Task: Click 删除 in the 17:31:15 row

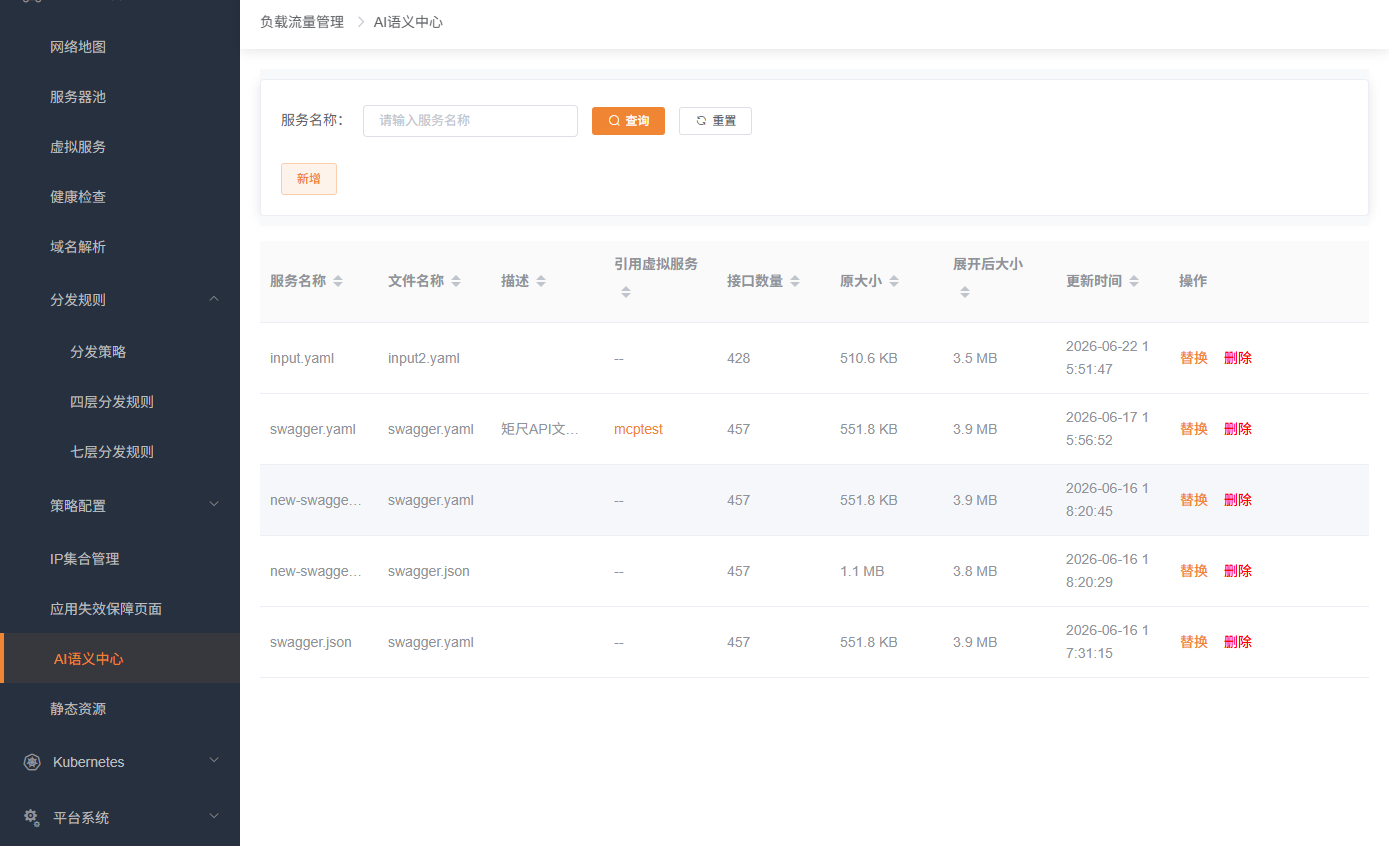Action: tap(1238, 642)
